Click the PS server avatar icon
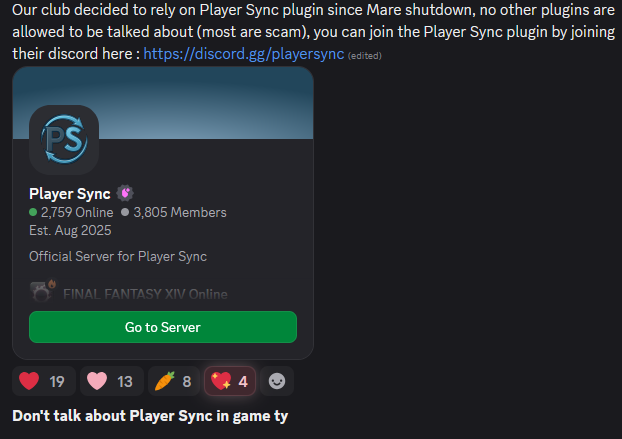 64,140
